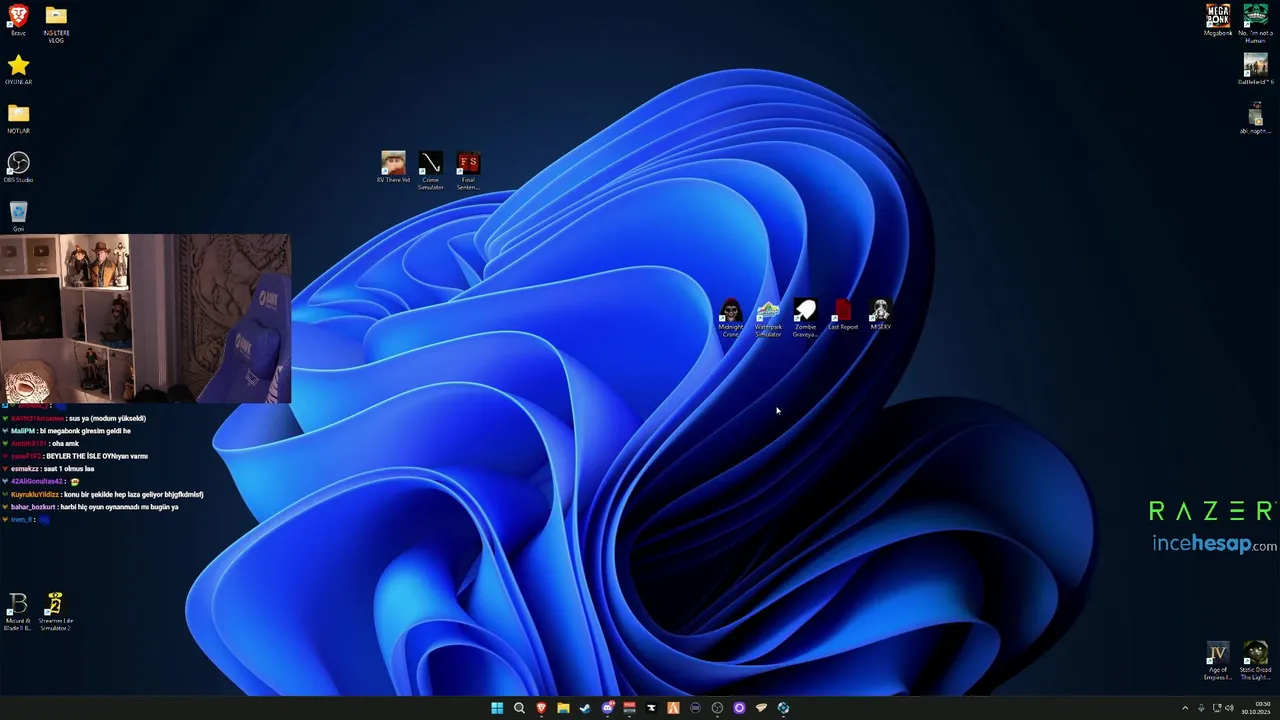Image resolution: width=1280 pixels, height=720 pixels.
Task: Open the OBS Studio taskbar icon
Action: pyautogui.click(x=717, y=708)
